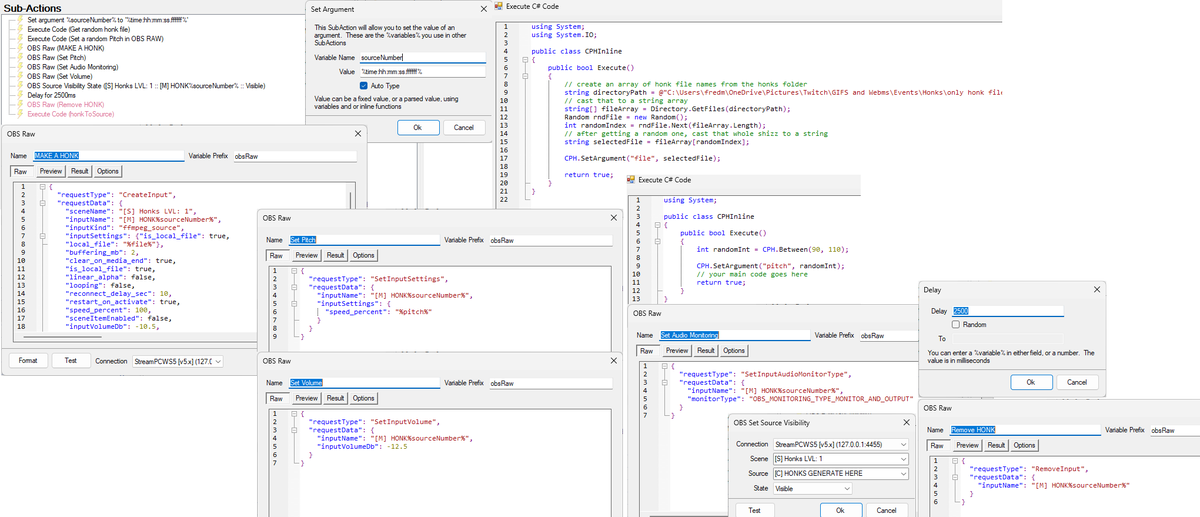Click Variable Prefix field in Set Pitch window
Image resolution: width=1200 pixels, height=517 pixels.
(552, 240)
